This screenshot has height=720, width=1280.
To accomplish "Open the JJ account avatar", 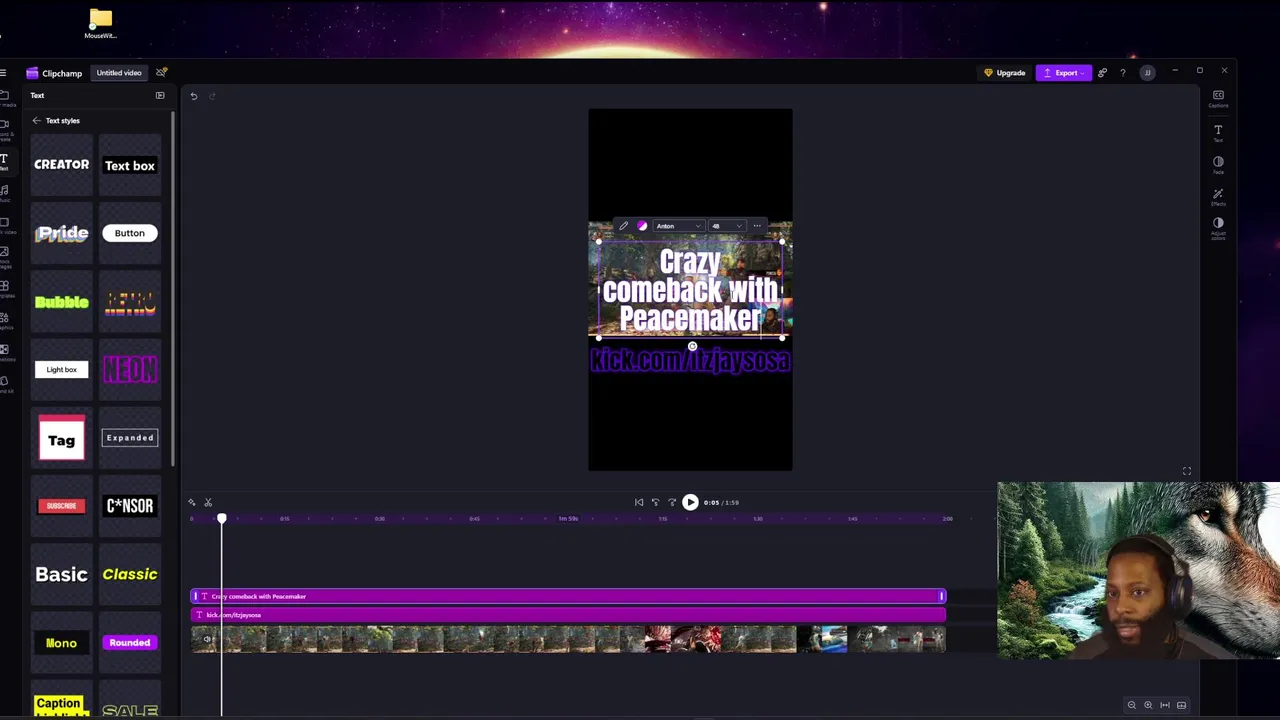I will [x=1147, y=73].
